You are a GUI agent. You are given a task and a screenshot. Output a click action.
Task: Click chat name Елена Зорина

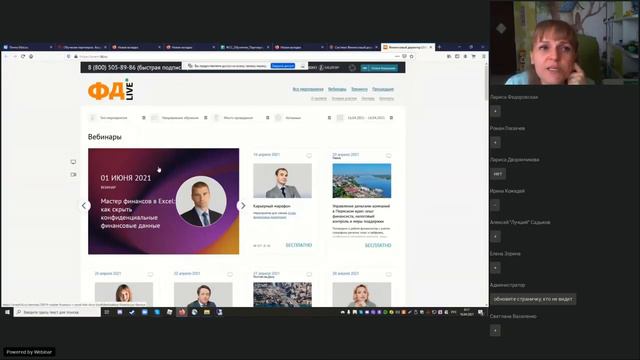pyautogui.click(x=505, y=253)
